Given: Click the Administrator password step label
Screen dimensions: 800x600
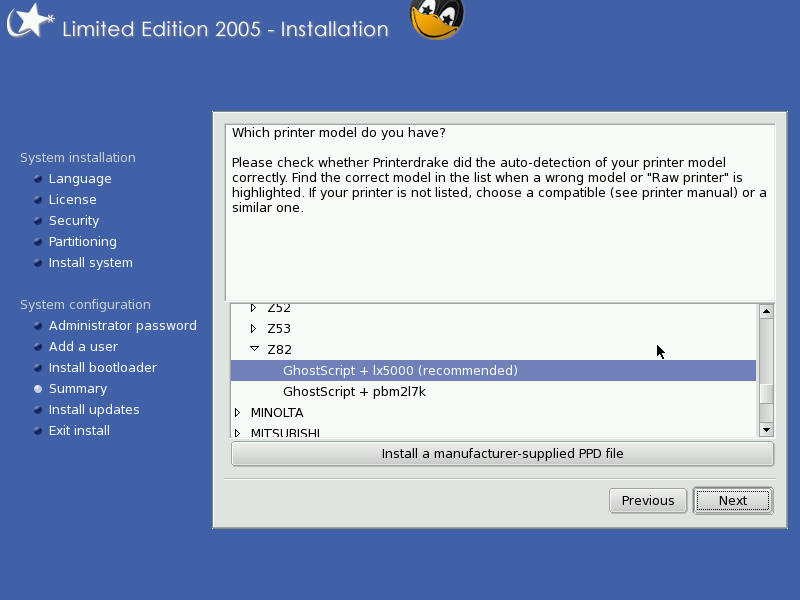Looking at the screenshot, I should (x=122, y=326).
